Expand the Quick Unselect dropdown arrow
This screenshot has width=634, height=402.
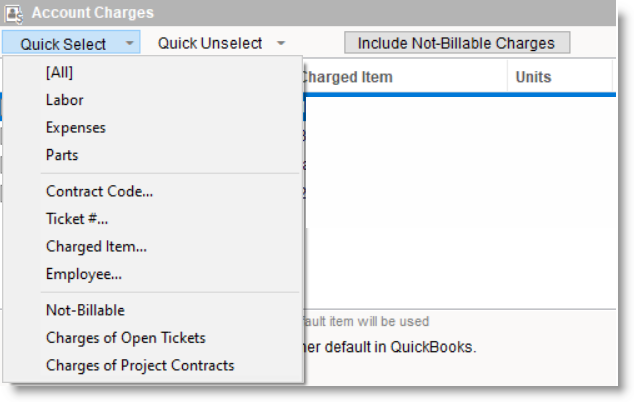coord(281,43)
